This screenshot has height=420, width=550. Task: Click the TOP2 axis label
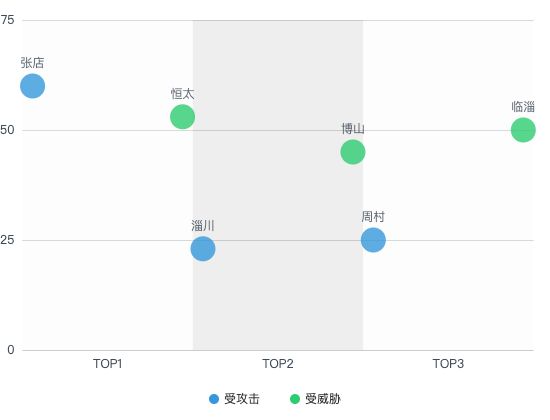278,364
